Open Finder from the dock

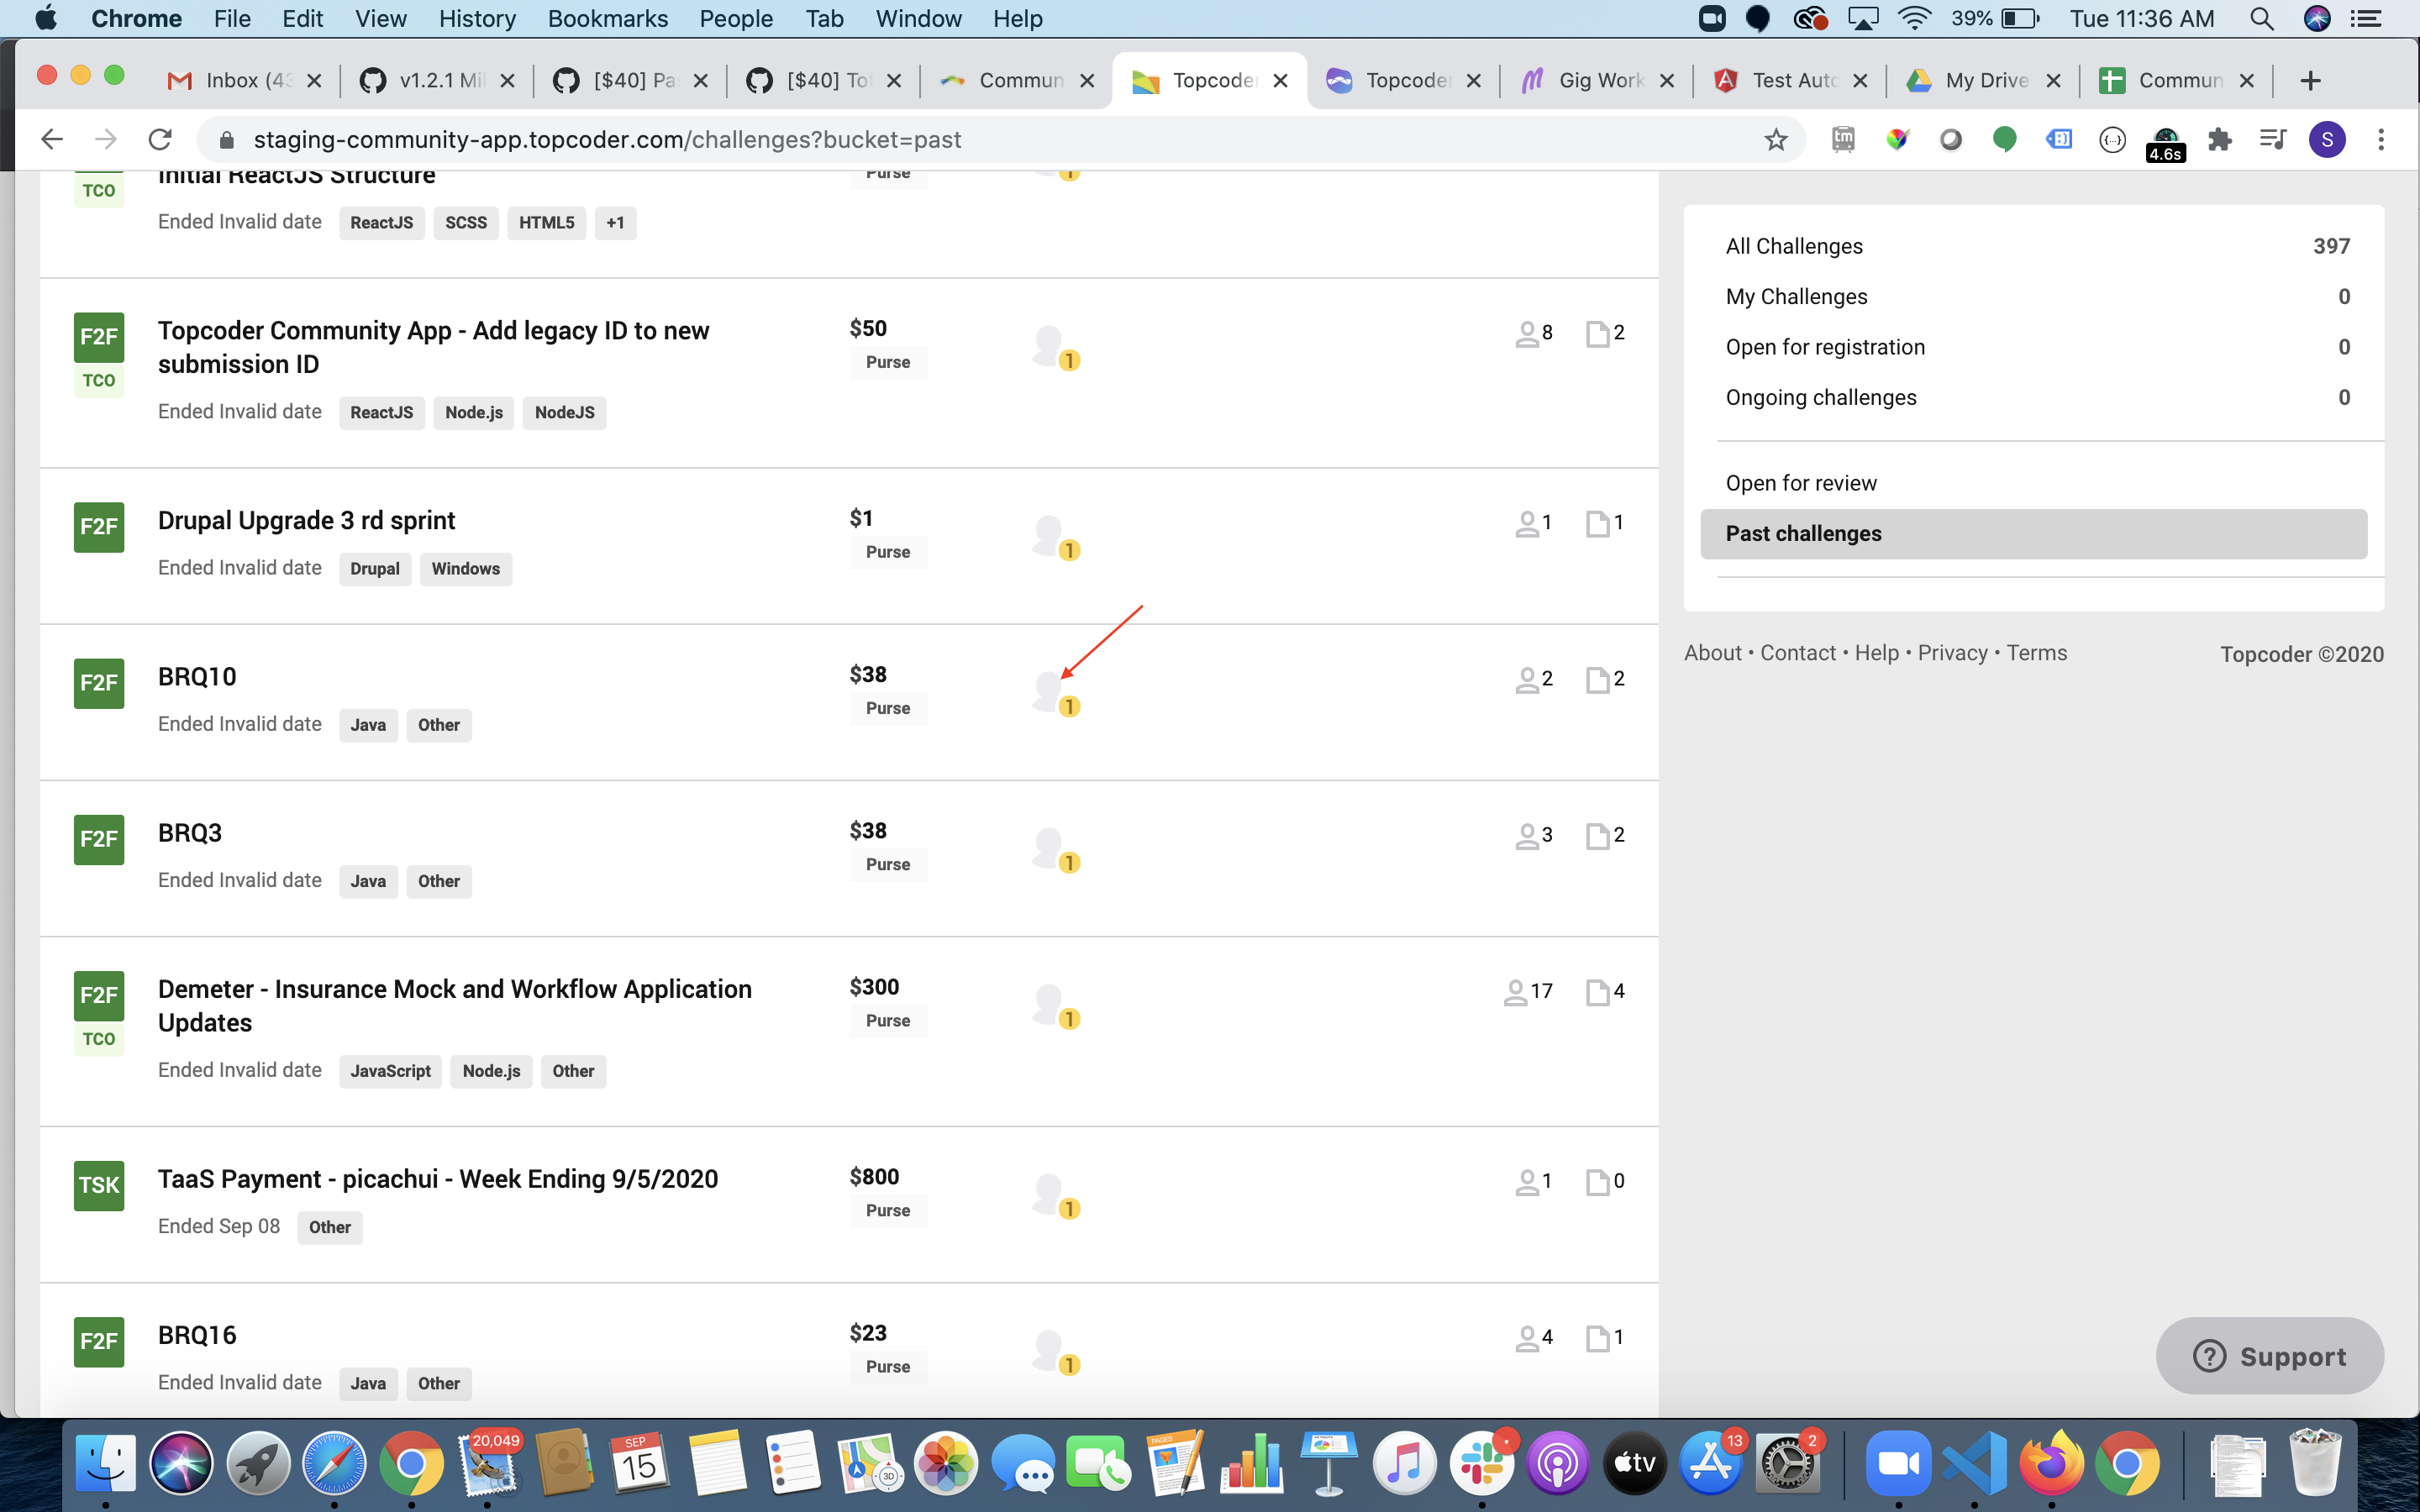[x=106, y=1464]
